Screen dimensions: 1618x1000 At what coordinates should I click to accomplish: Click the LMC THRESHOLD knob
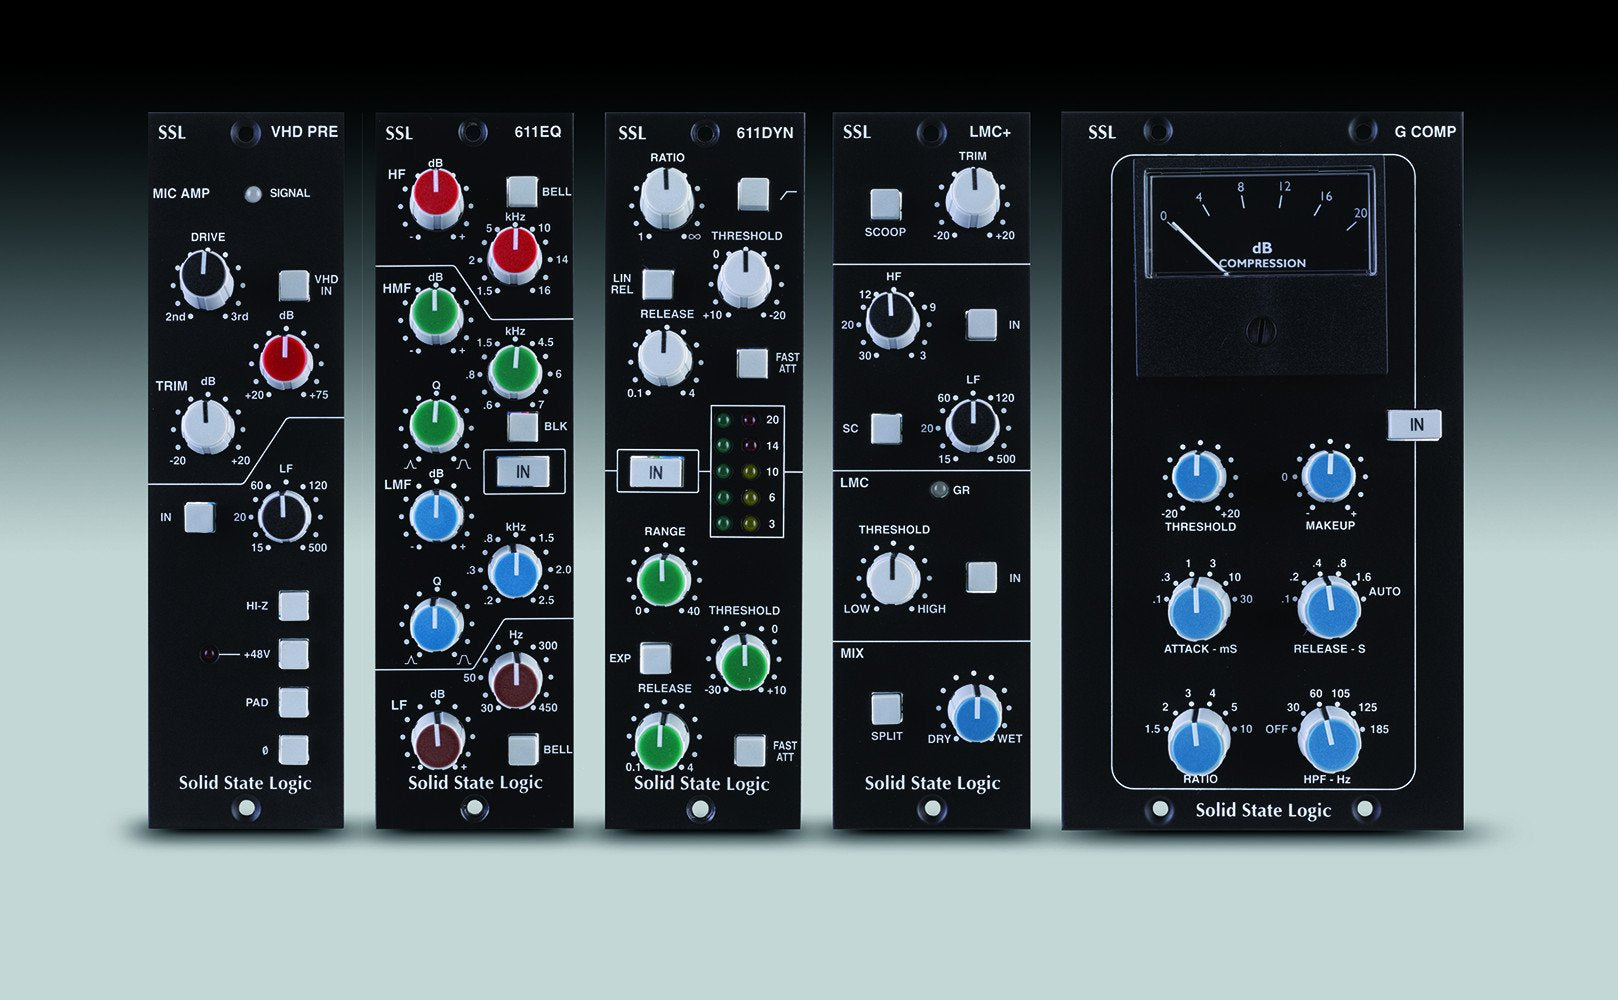point(892,577)
